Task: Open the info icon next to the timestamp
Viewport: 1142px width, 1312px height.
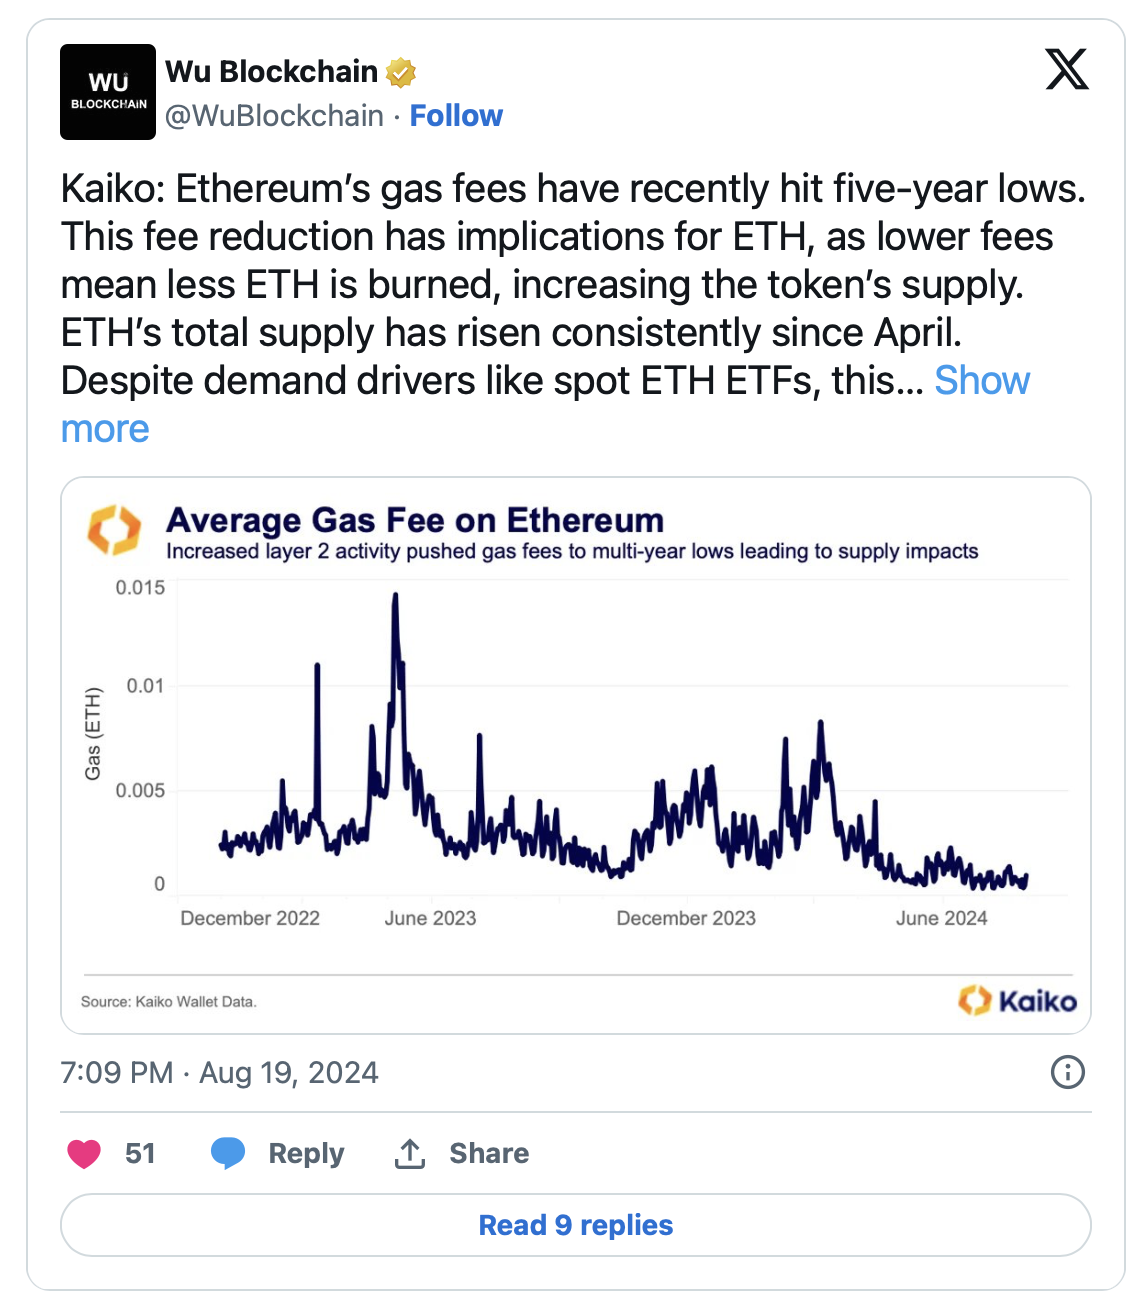Action: point(1068,1073)
